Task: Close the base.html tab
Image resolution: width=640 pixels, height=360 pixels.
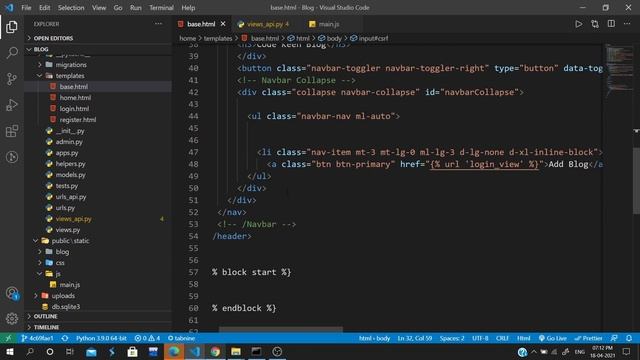Action: (223, 24)
